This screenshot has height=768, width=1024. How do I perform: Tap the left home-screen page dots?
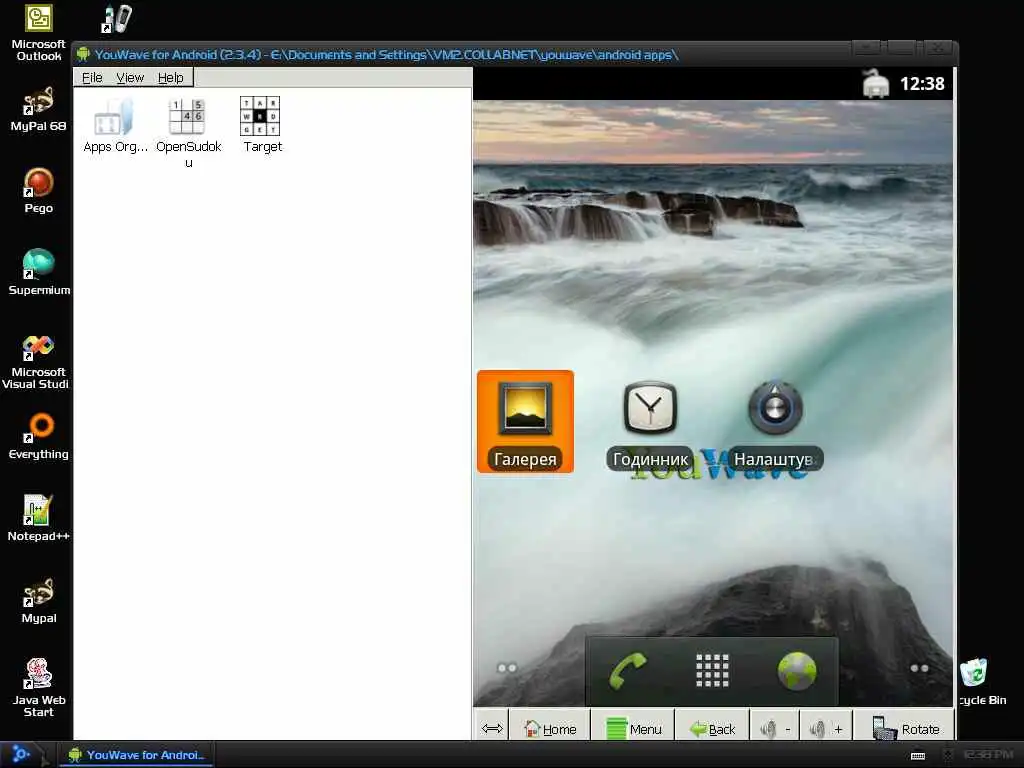coord(507,668)
